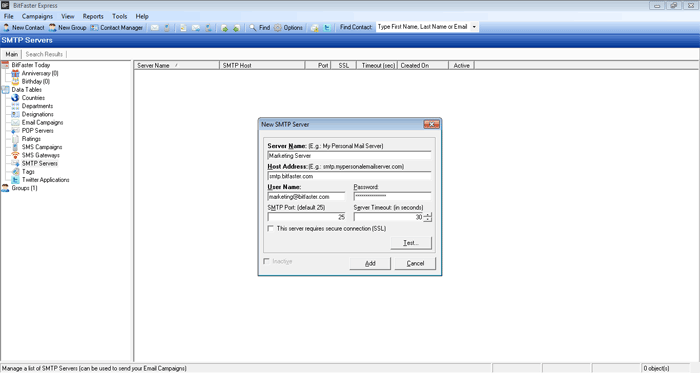This screenshot has height=373, width=700.
Task: Switch to the Search Results tab
Action: point(44,54)
